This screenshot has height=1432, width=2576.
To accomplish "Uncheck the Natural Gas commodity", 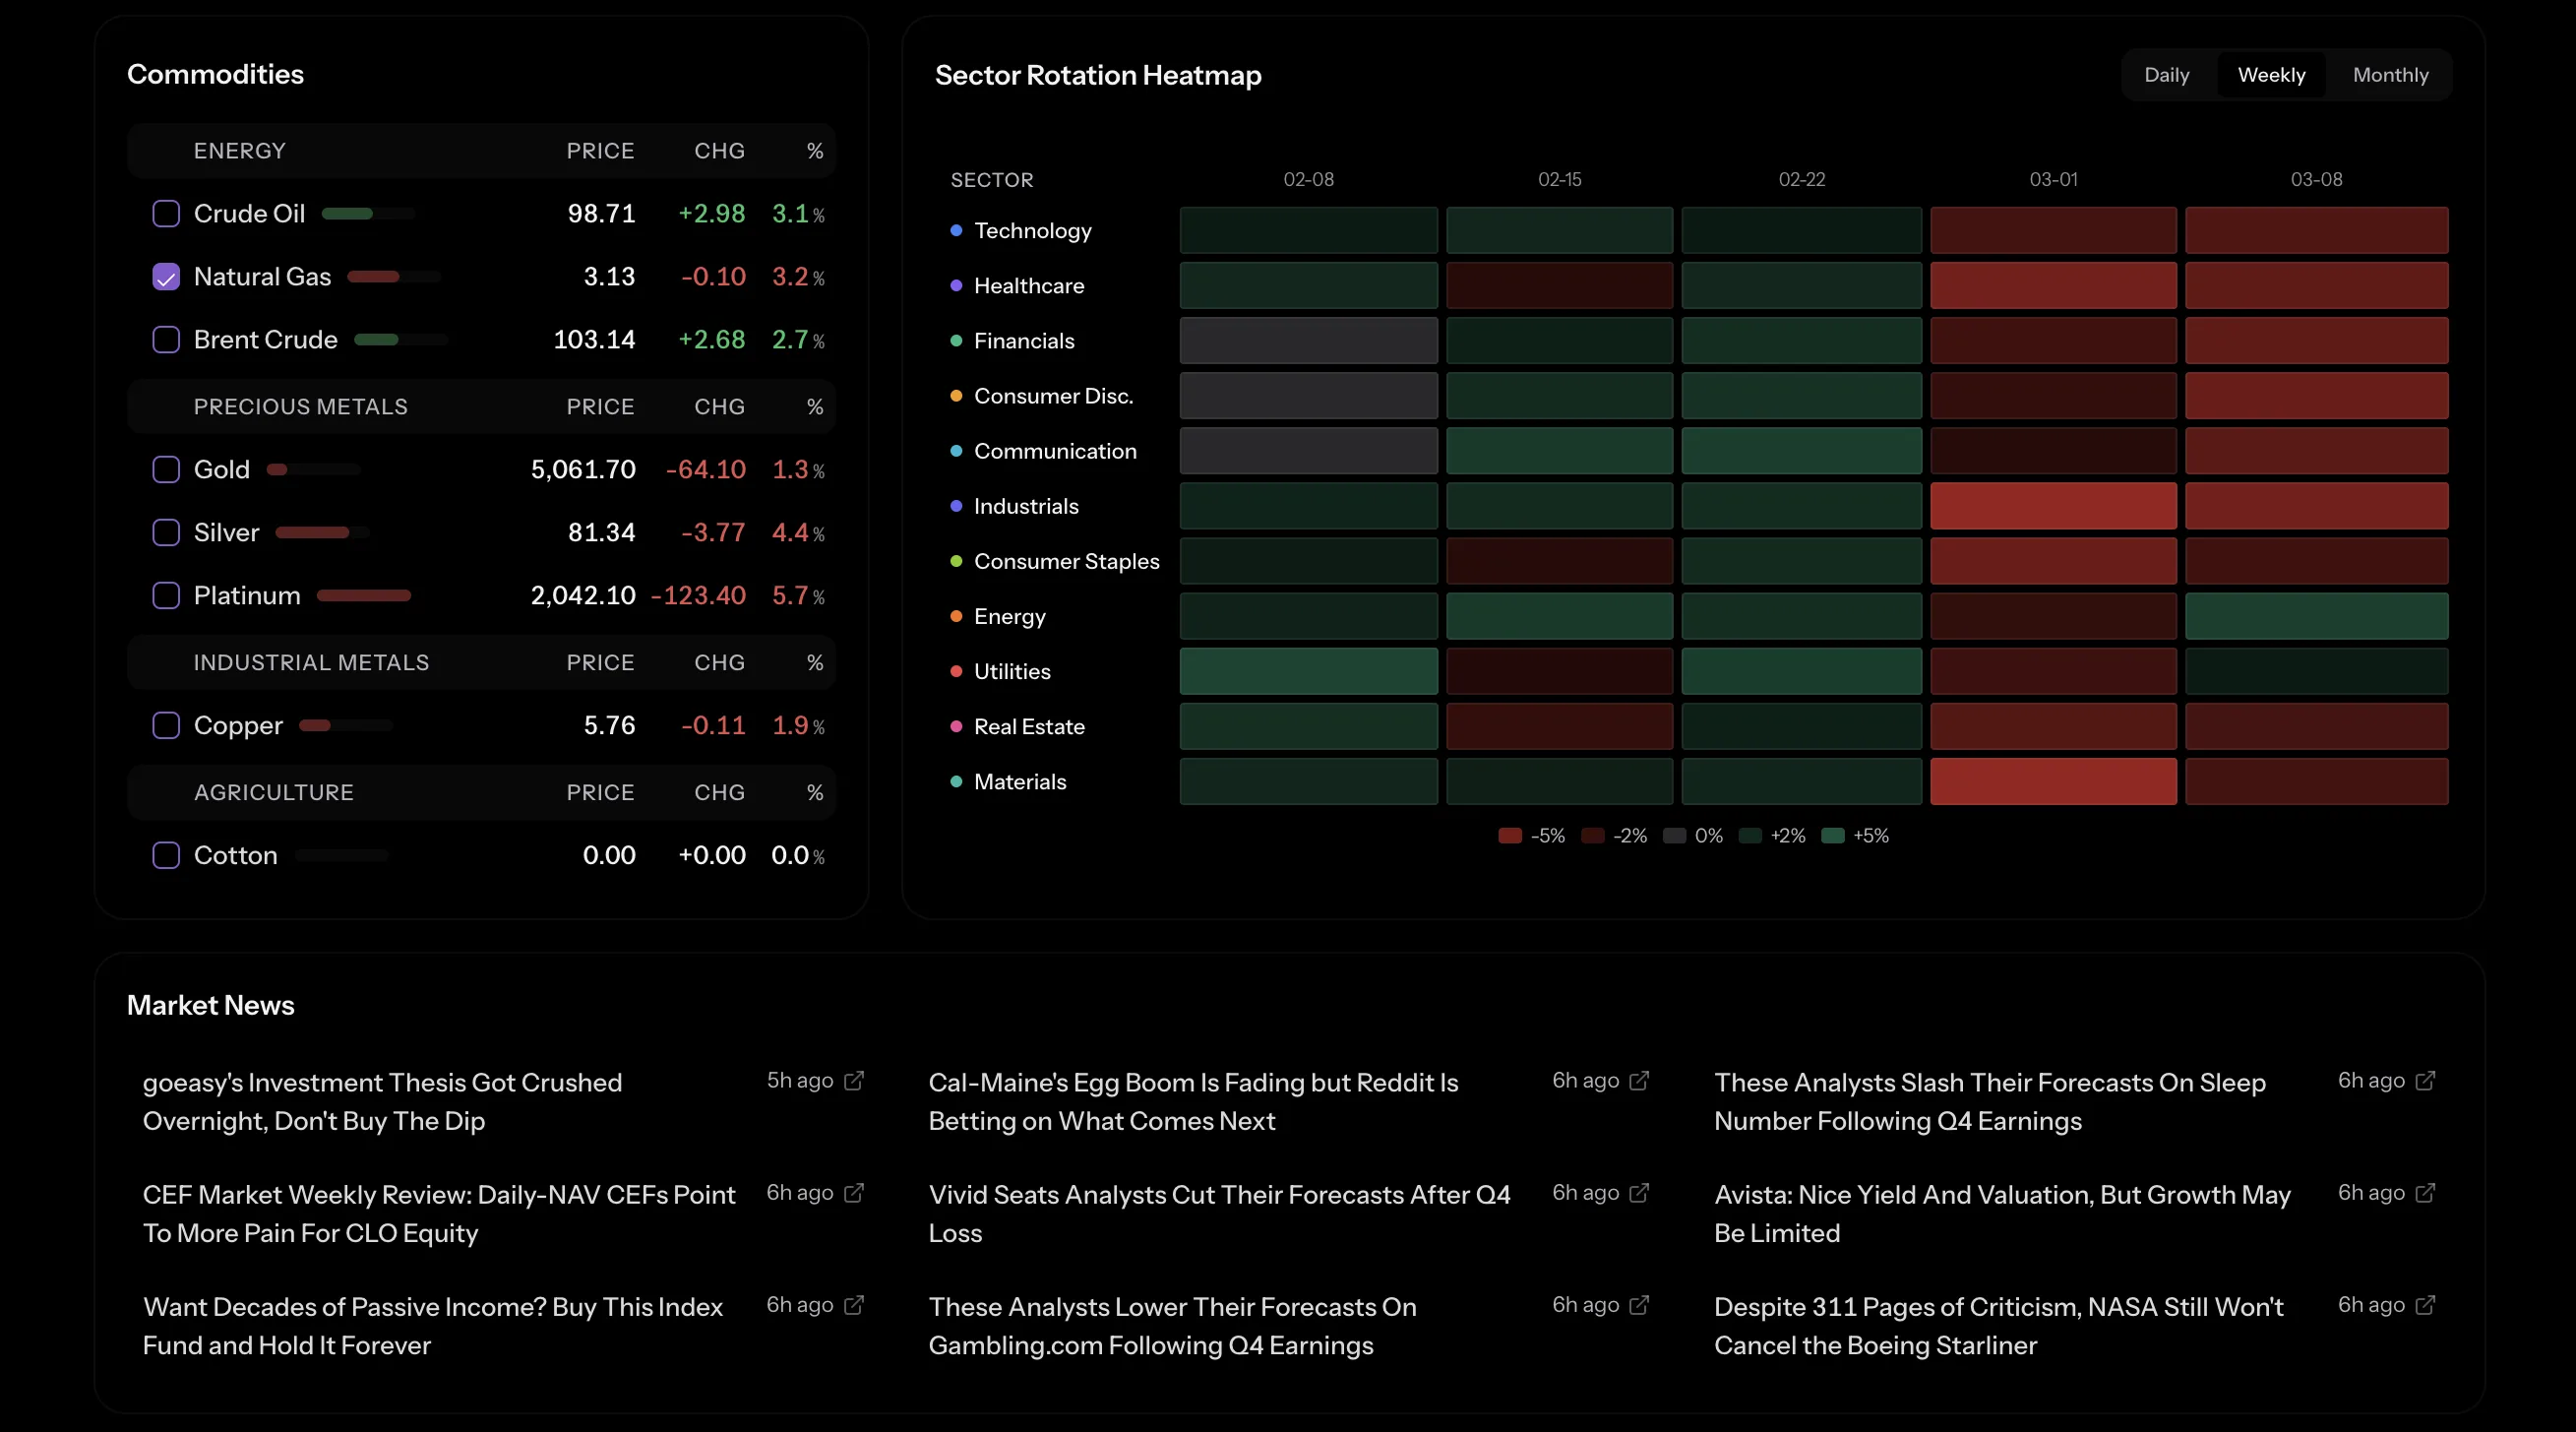I will [166, 277].
